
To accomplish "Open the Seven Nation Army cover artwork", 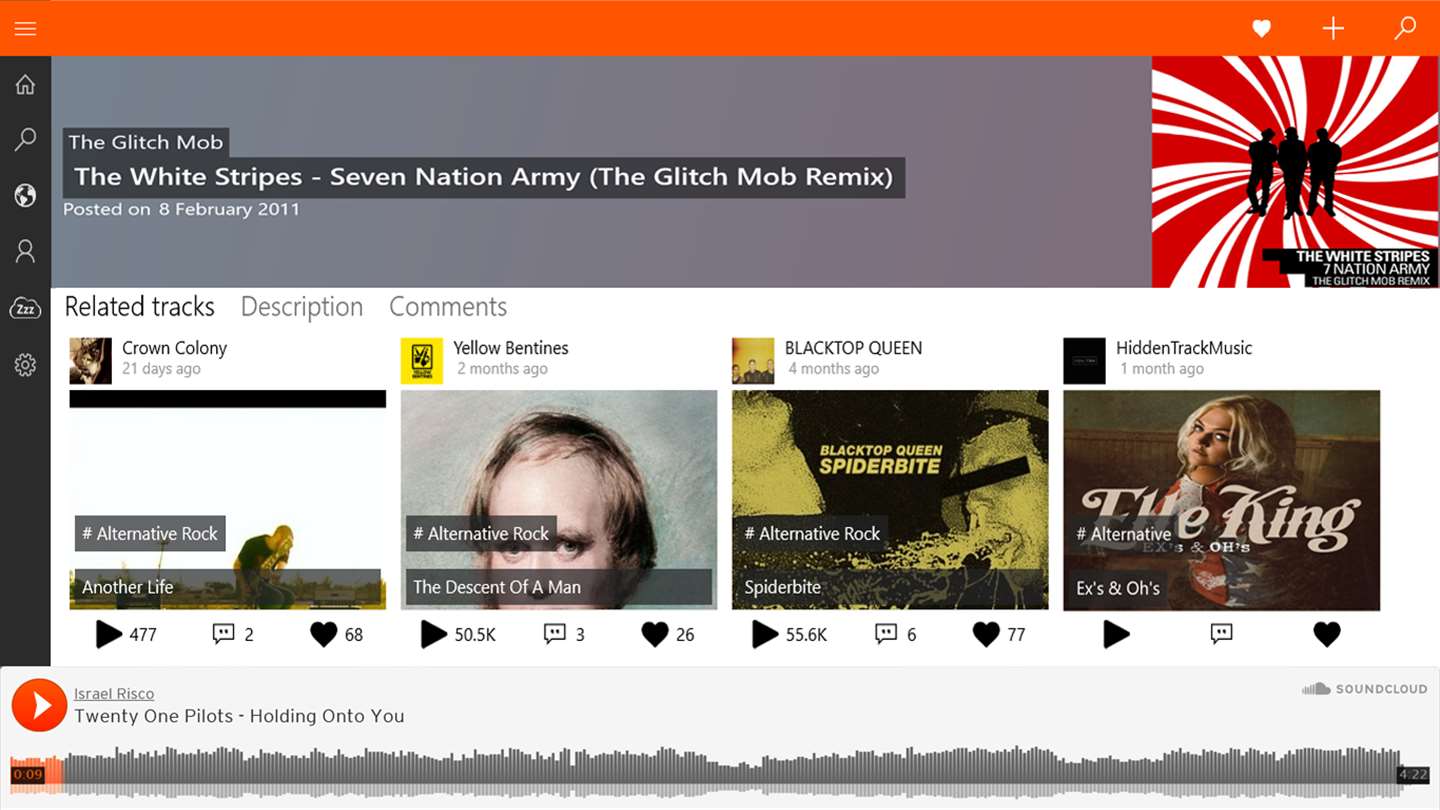I will point(1295,172).
